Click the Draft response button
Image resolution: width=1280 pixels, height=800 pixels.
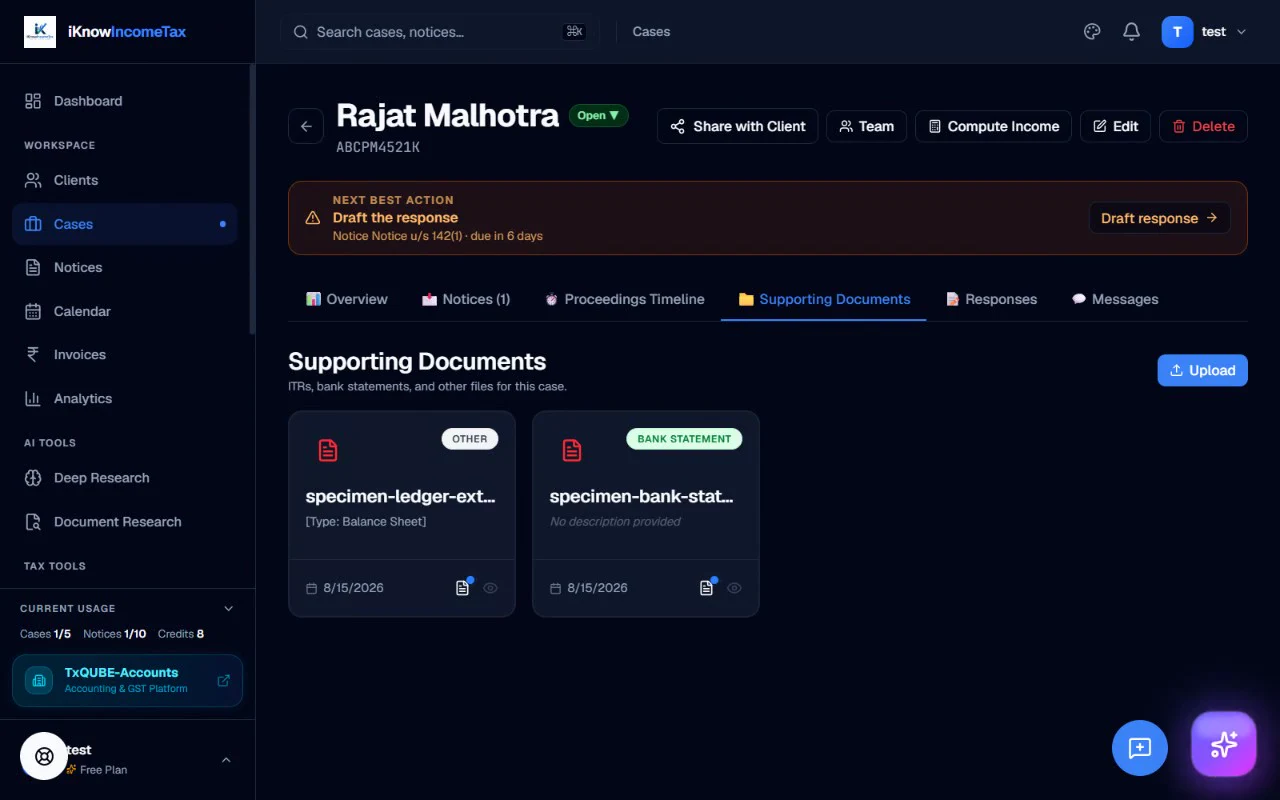pos(1159,218)
